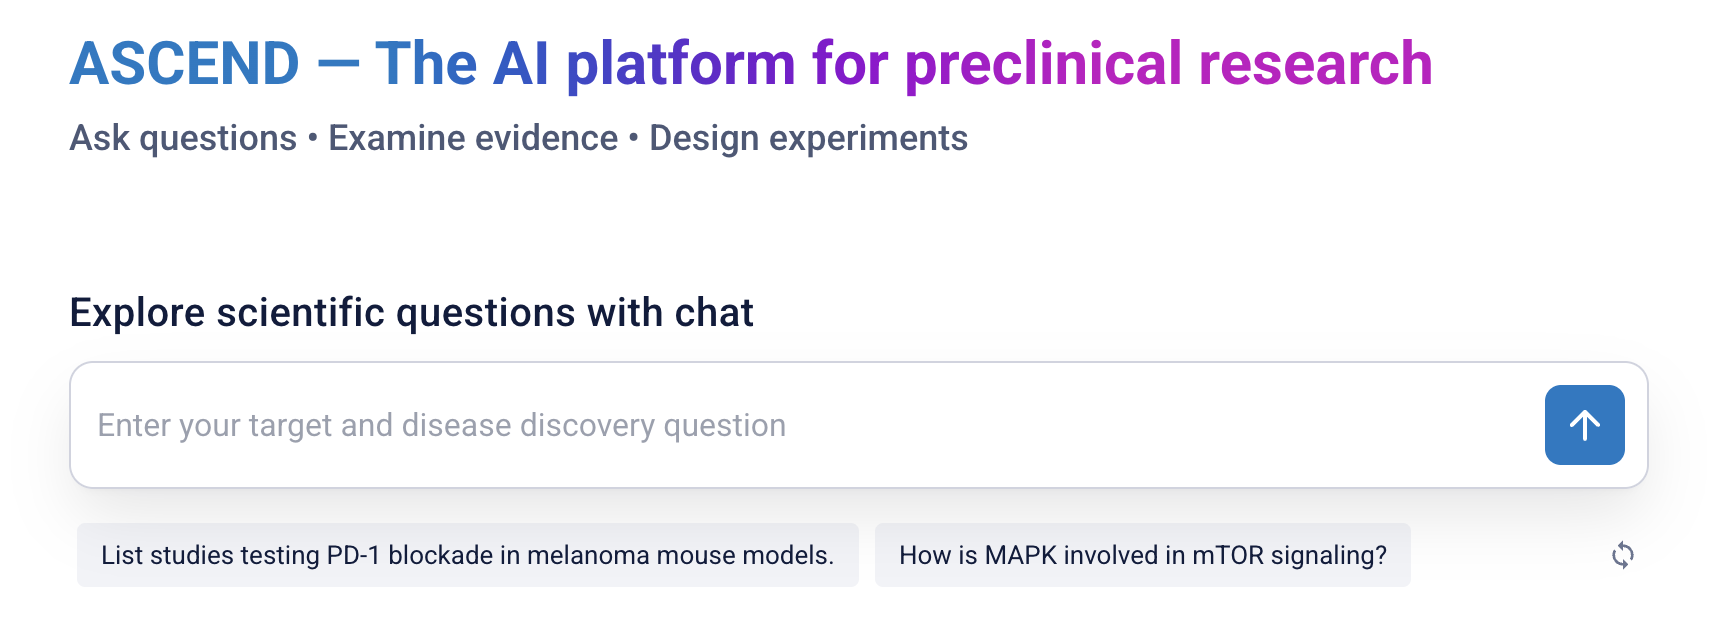Refresh the suggested questions
The width and height of the screenshot is (1724, 620).
[1622, 555]
